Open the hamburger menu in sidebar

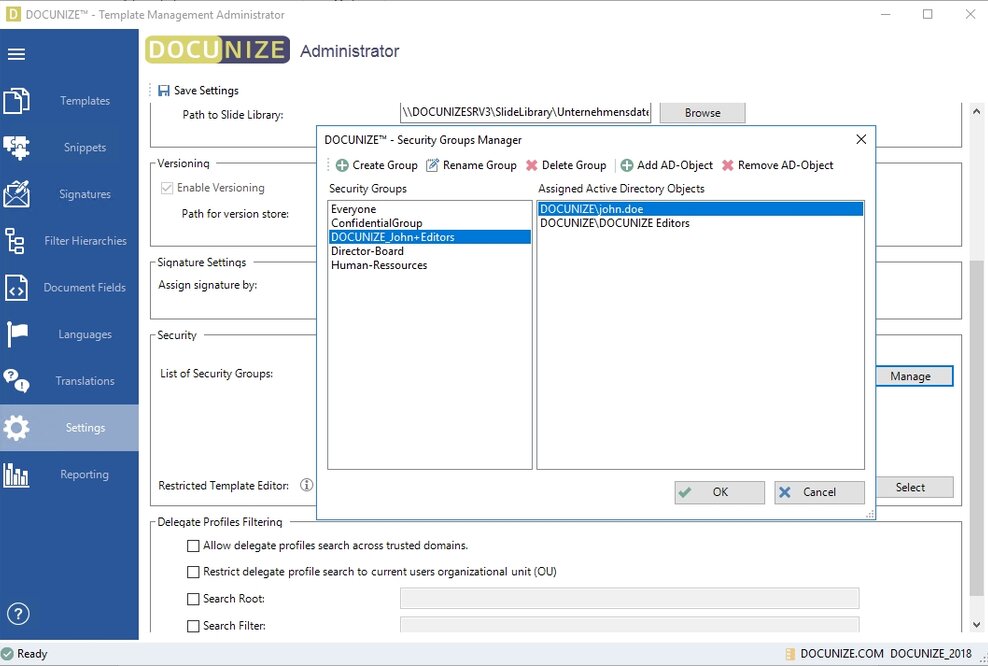[x=16, y=55]
